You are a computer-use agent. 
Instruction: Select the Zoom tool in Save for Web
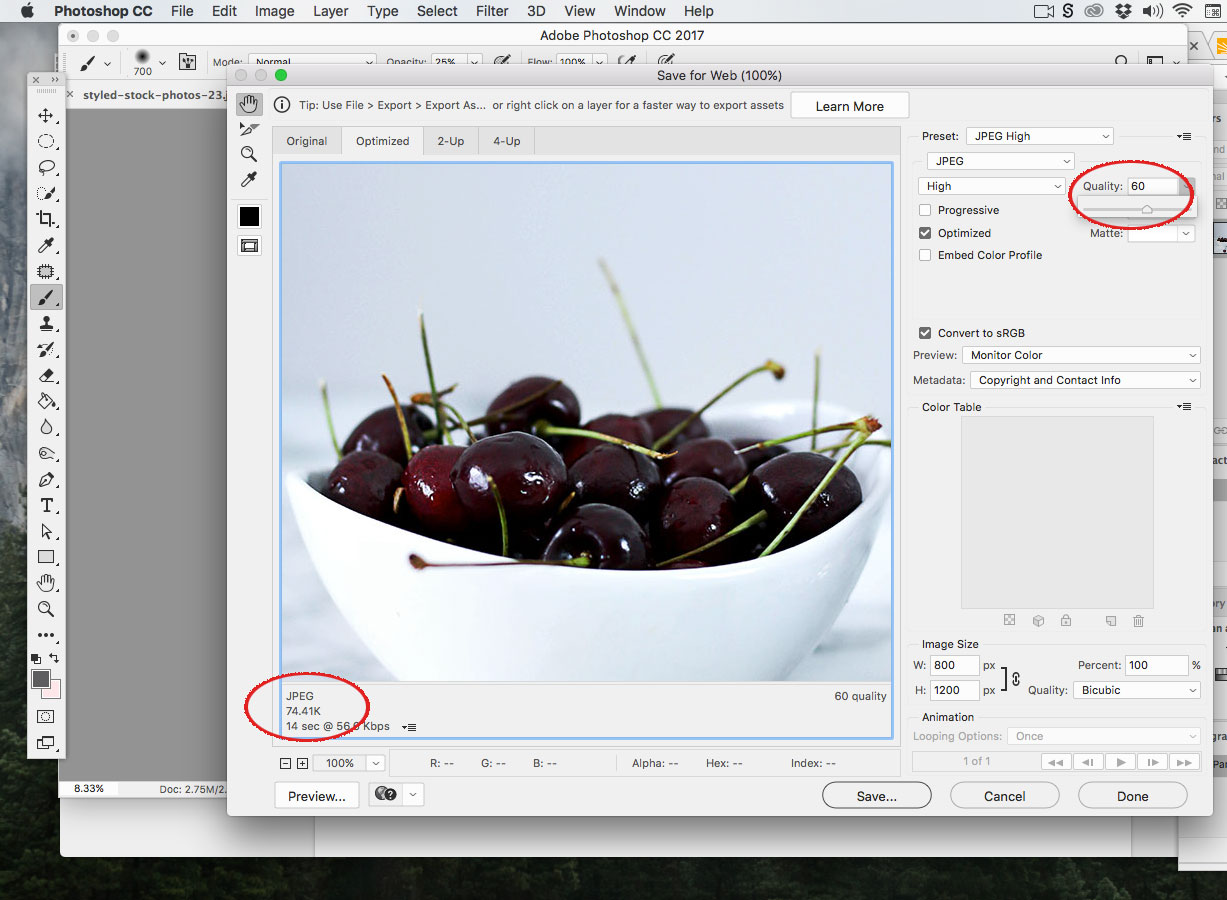tap(249, 154)
